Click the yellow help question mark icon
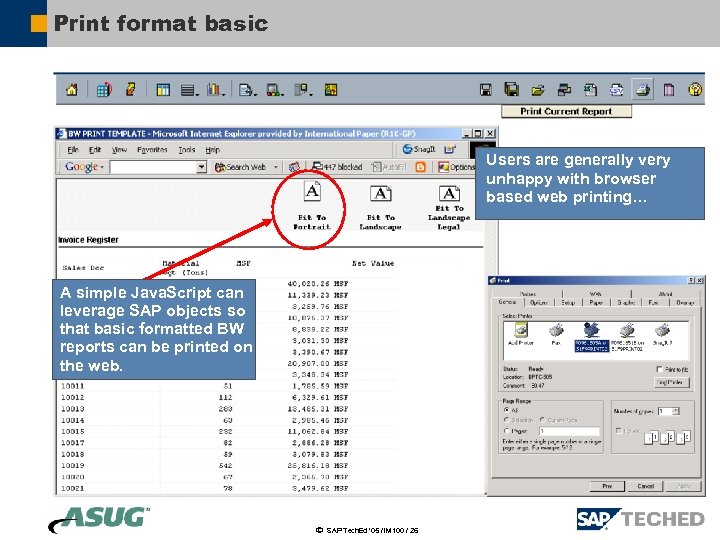The image size is (720, 540). (695, 89)
